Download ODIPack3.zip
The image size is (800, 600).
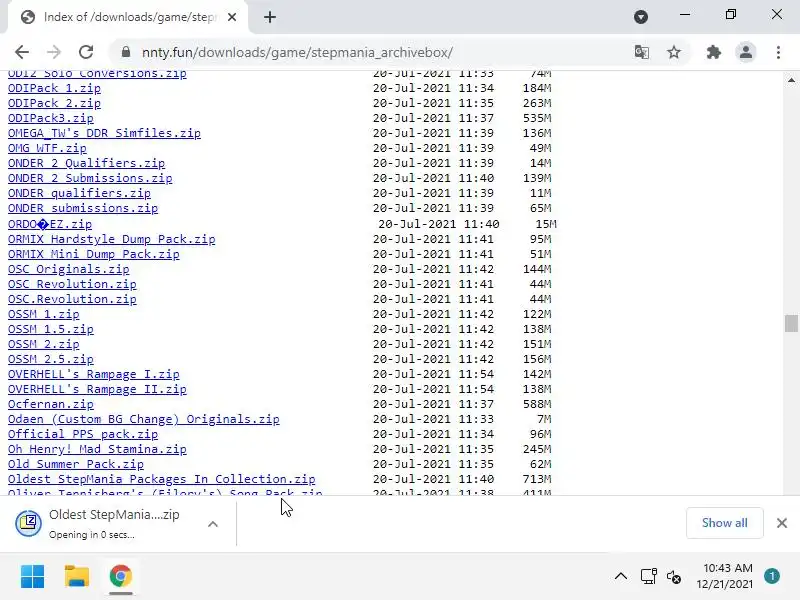coord(51,118)
